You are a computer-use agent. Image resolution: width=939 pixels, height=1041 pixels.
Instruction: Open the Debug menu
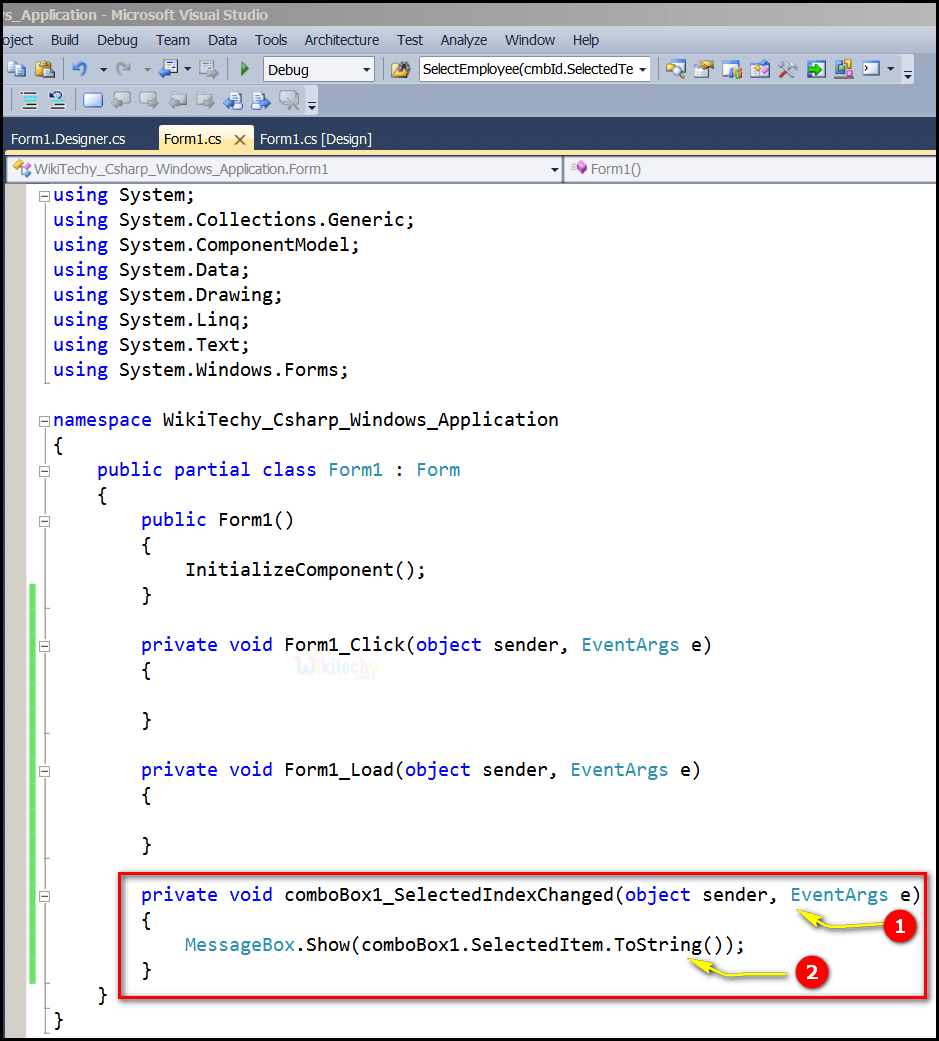coord(117,40)
